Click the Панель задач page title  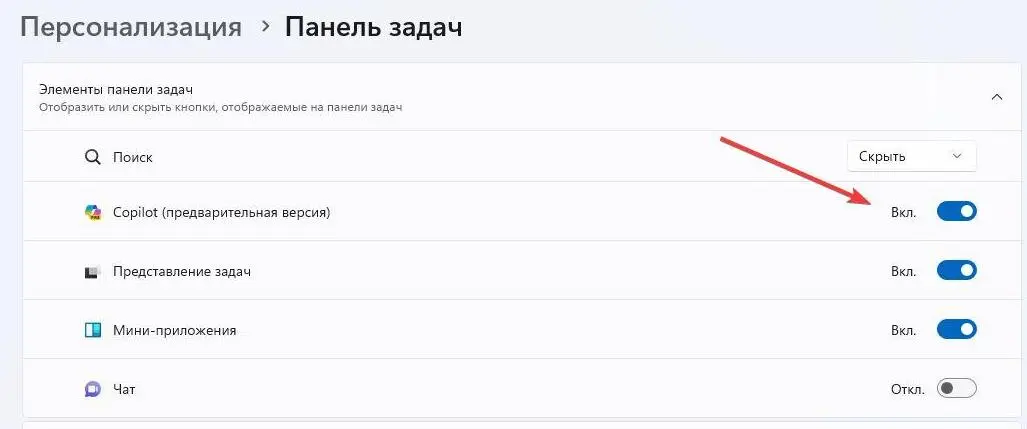373,27
